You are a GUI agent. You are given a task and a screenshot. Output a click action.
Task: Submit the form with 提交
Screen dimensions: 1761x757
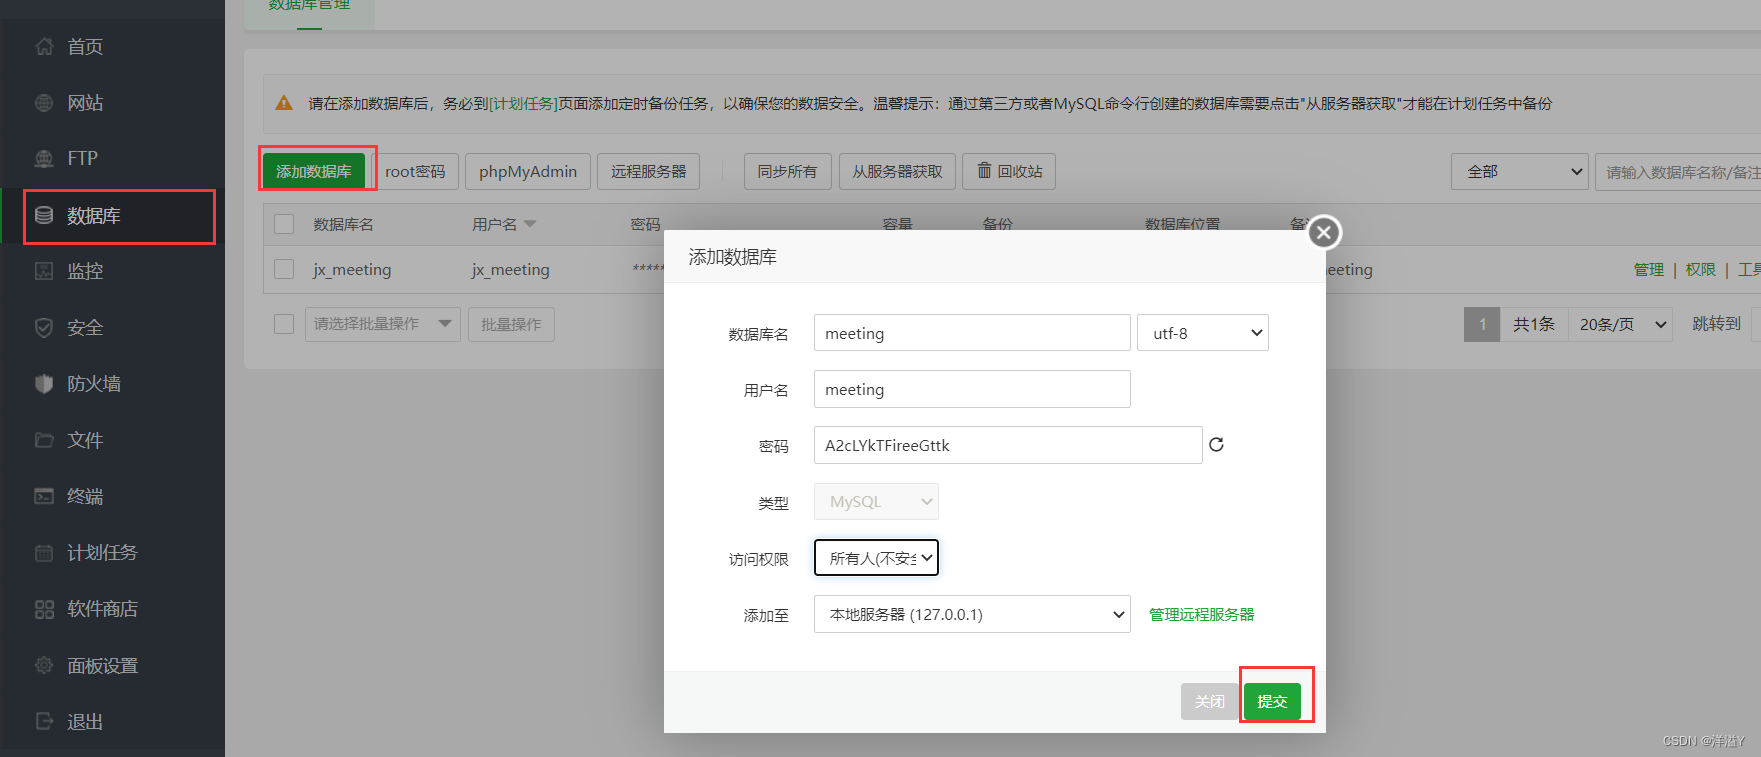coord(1272,701)
